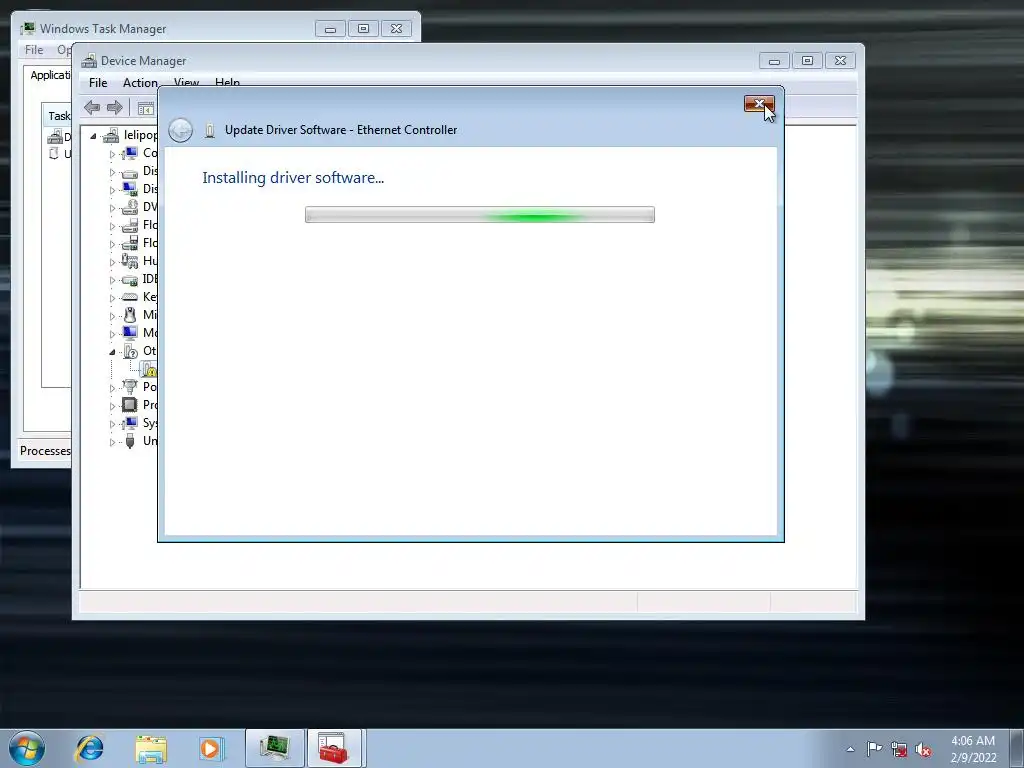Click the wizard's round Back button

tap(180, 130)
